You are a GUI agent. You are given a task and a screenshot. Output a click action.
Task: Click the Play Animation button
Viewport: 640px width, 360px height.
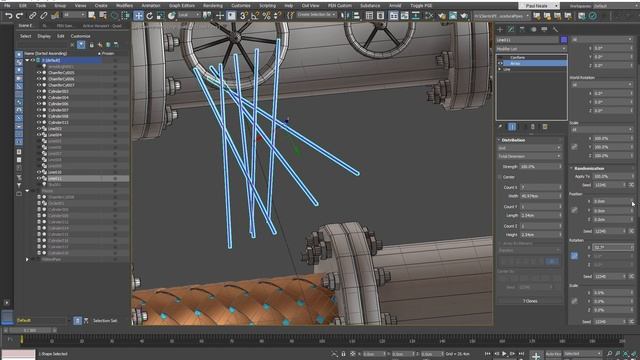(x=504, y=353)
